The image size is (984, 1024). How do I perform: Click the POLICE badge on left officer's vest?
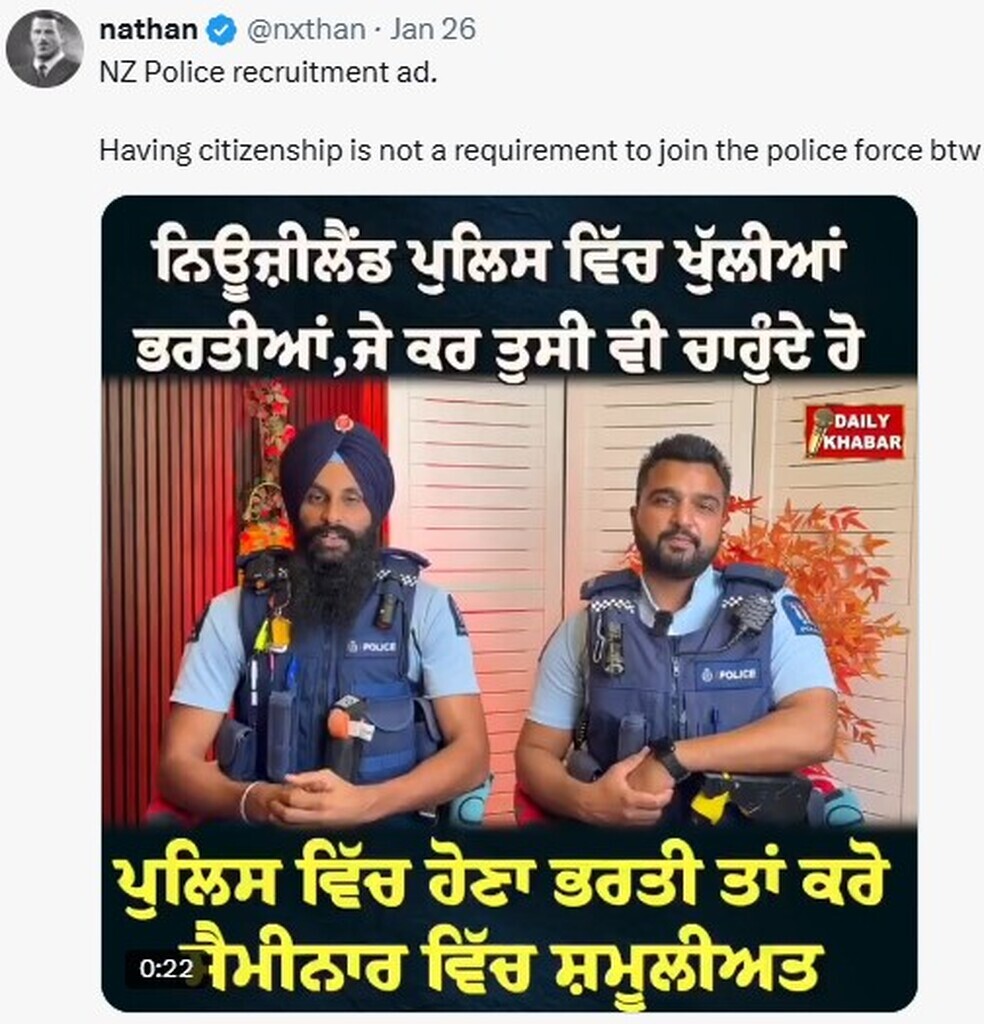coord(371,647)
